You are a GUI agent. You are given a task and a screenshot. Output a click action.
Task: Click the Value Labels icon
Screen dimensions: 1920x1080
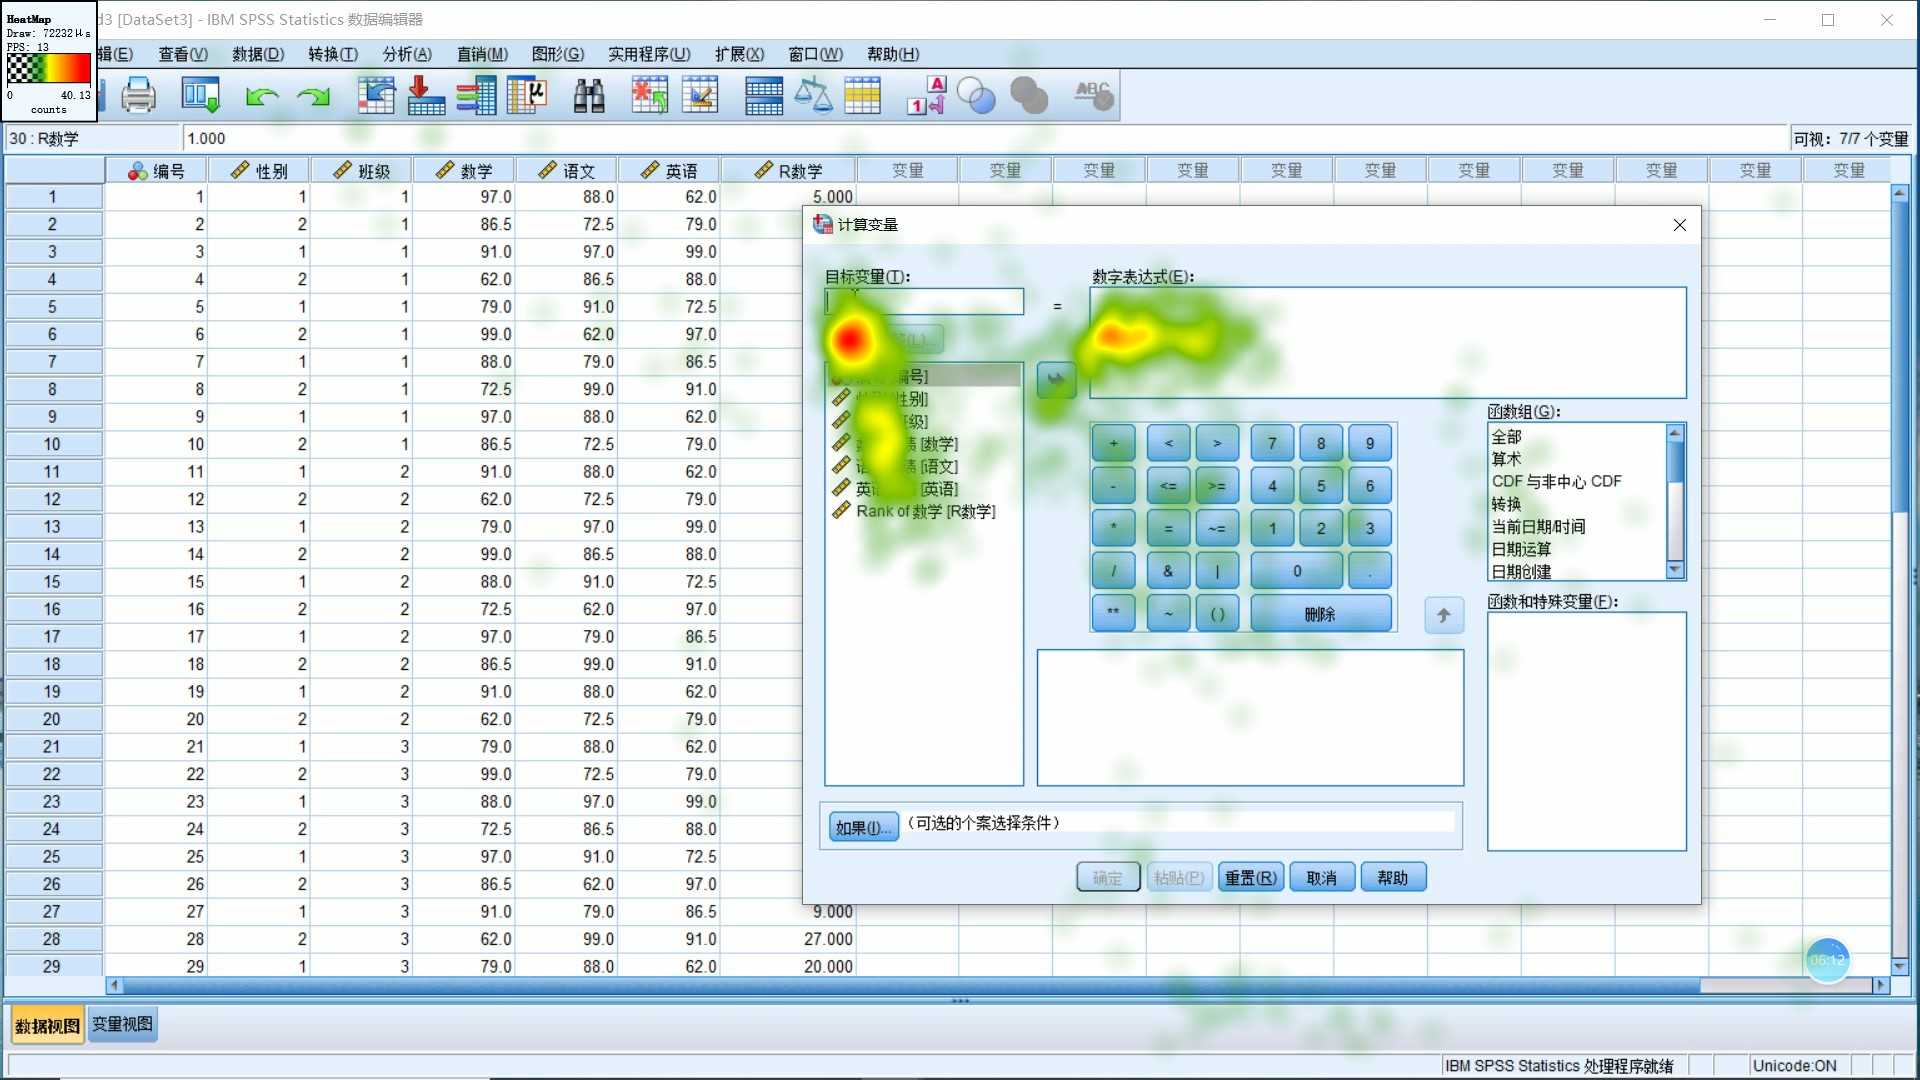(926, 96)
